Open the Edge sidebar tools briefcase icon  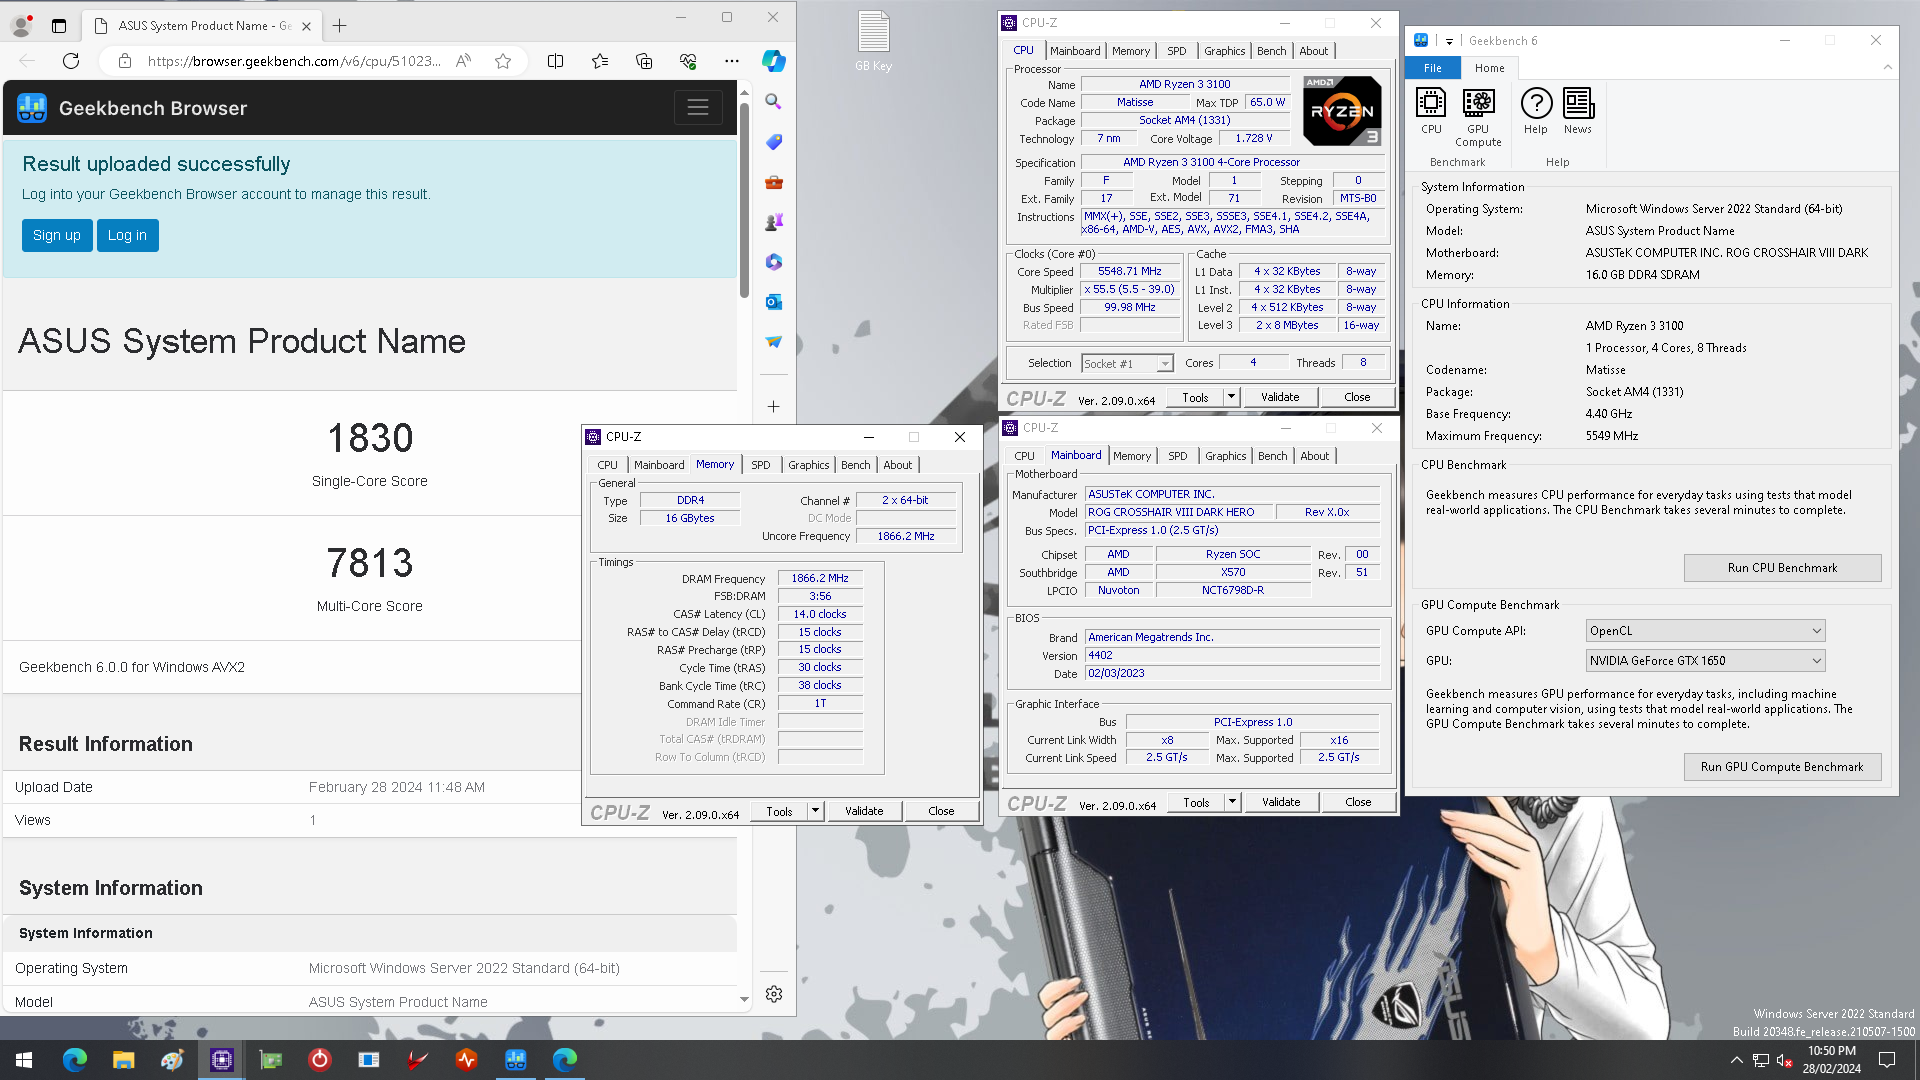pyautogui.click(x=774, y=182)
